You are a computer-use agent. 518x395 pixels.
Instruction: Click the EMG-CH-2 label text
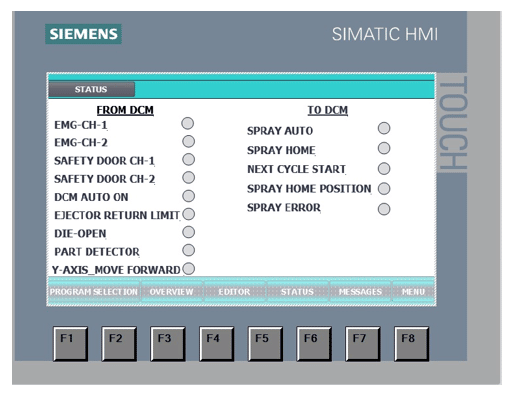coord(81,143)
